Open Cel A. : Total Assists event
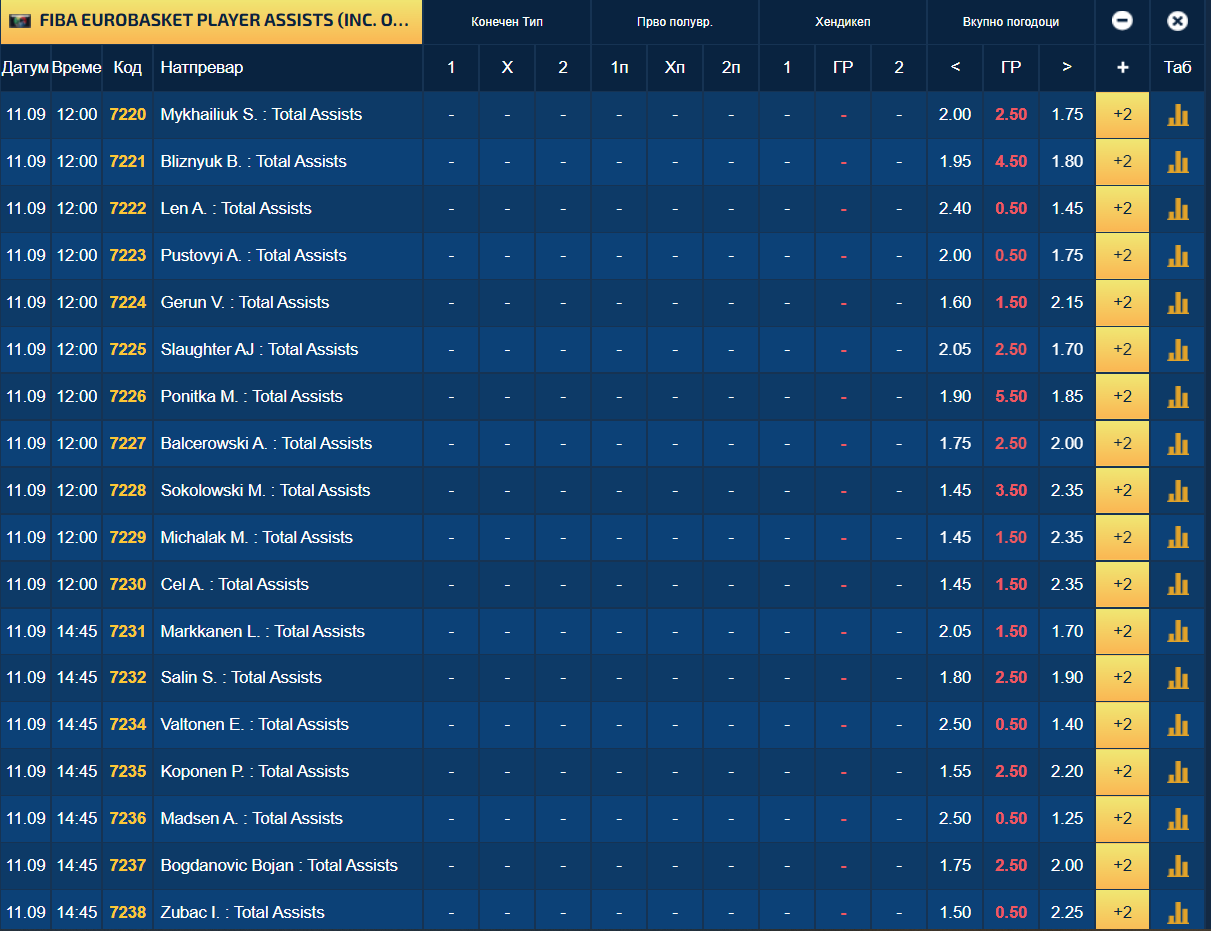Screen dimensions: 1211x931 [x=235, y=585]
